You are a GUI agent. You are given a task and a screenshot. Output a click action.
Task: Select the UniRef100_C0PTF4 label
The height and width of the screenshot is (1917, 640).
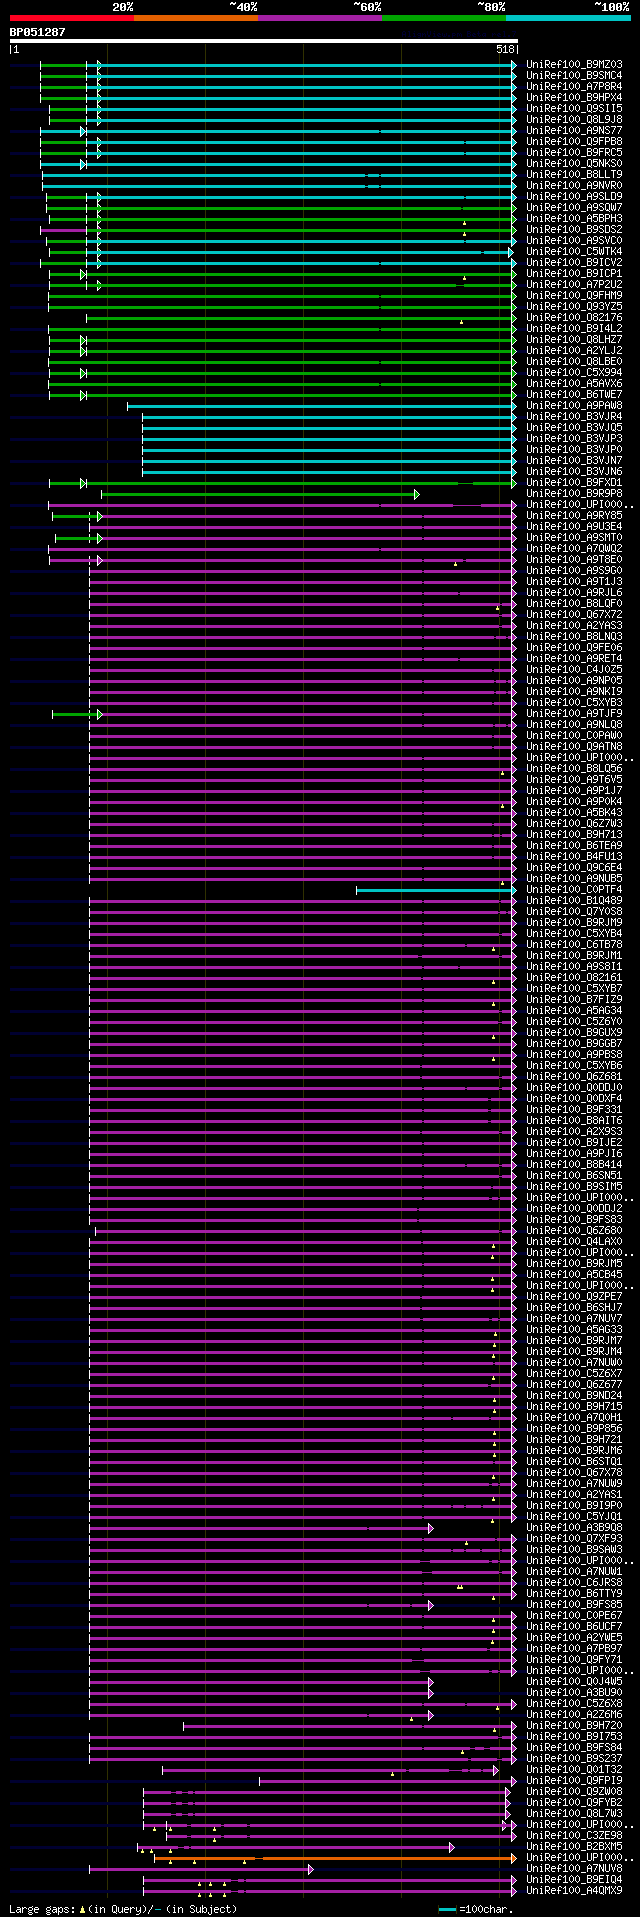[574, 890]
